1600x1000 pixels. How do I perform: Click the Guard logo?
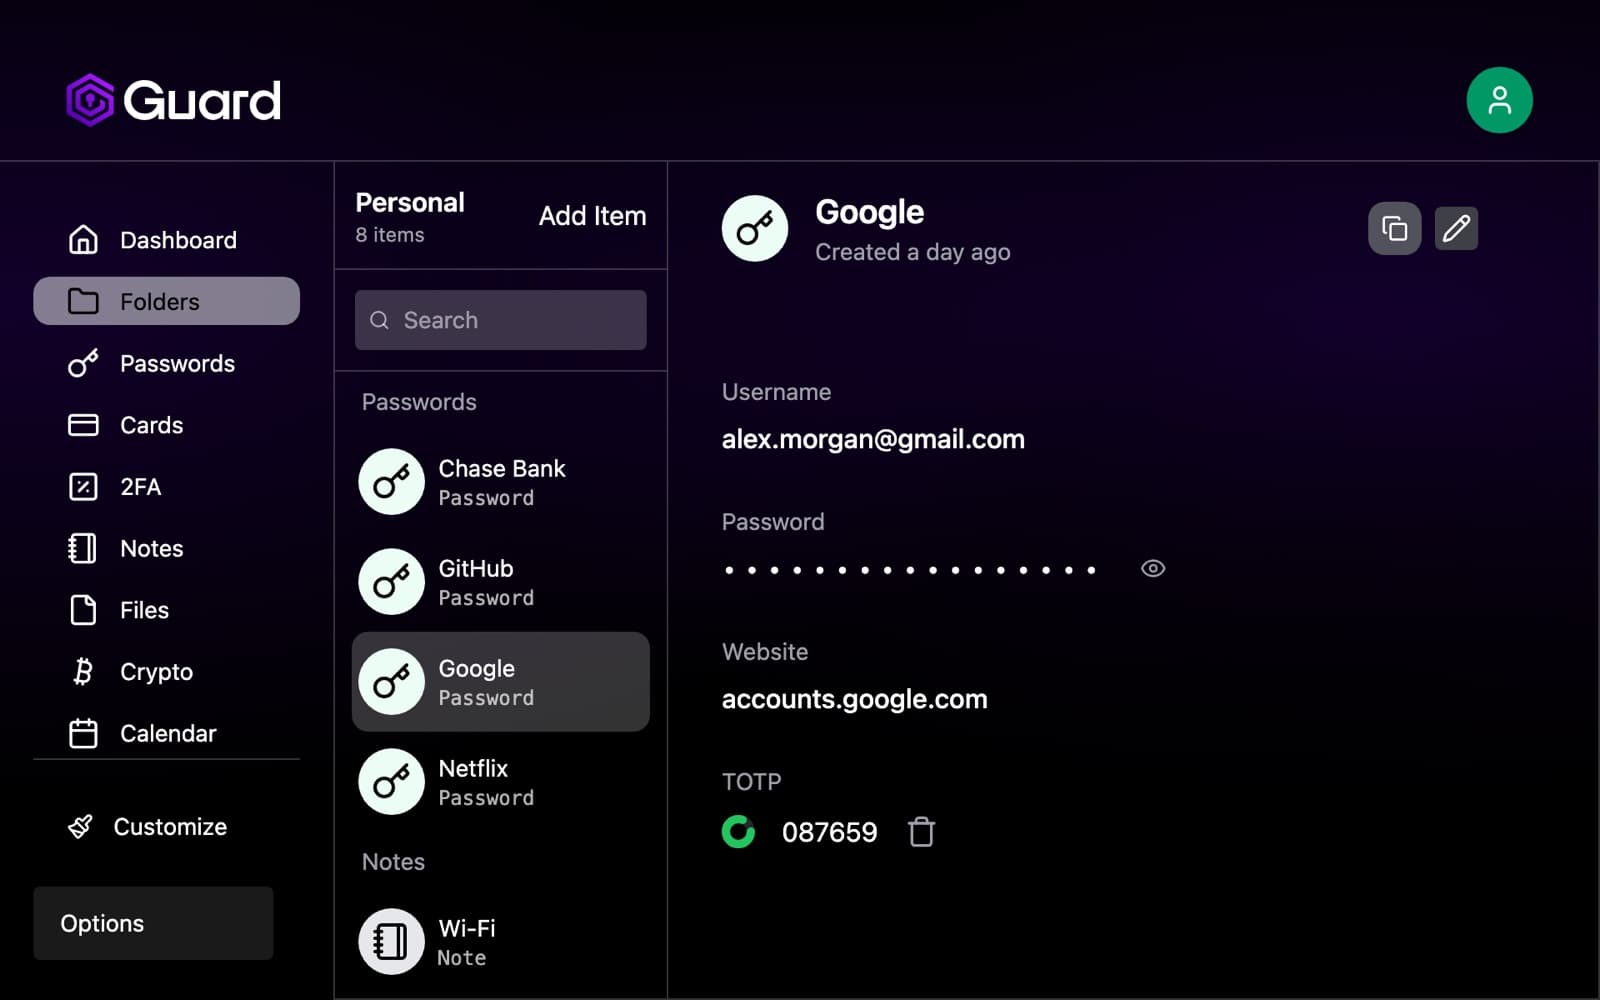tap(173, 100)
